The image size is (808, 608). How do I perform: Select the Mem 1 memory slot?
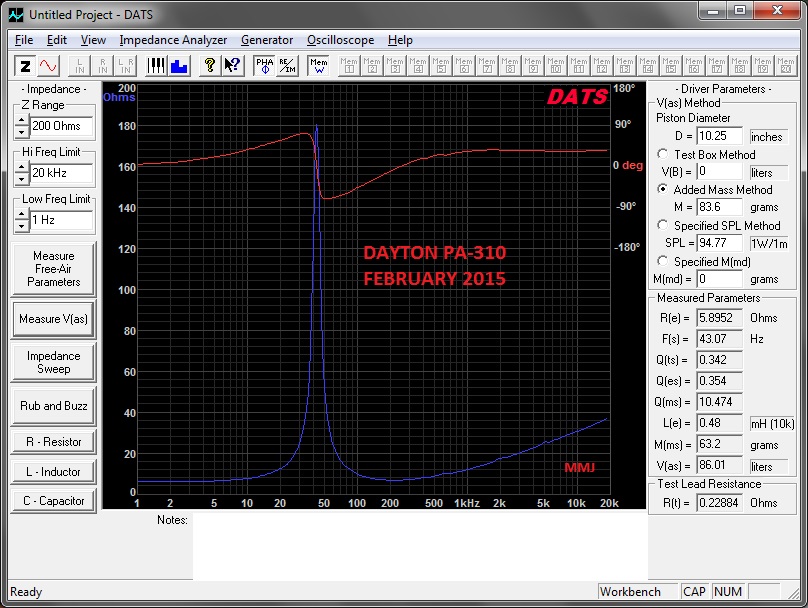pos(349,65)
